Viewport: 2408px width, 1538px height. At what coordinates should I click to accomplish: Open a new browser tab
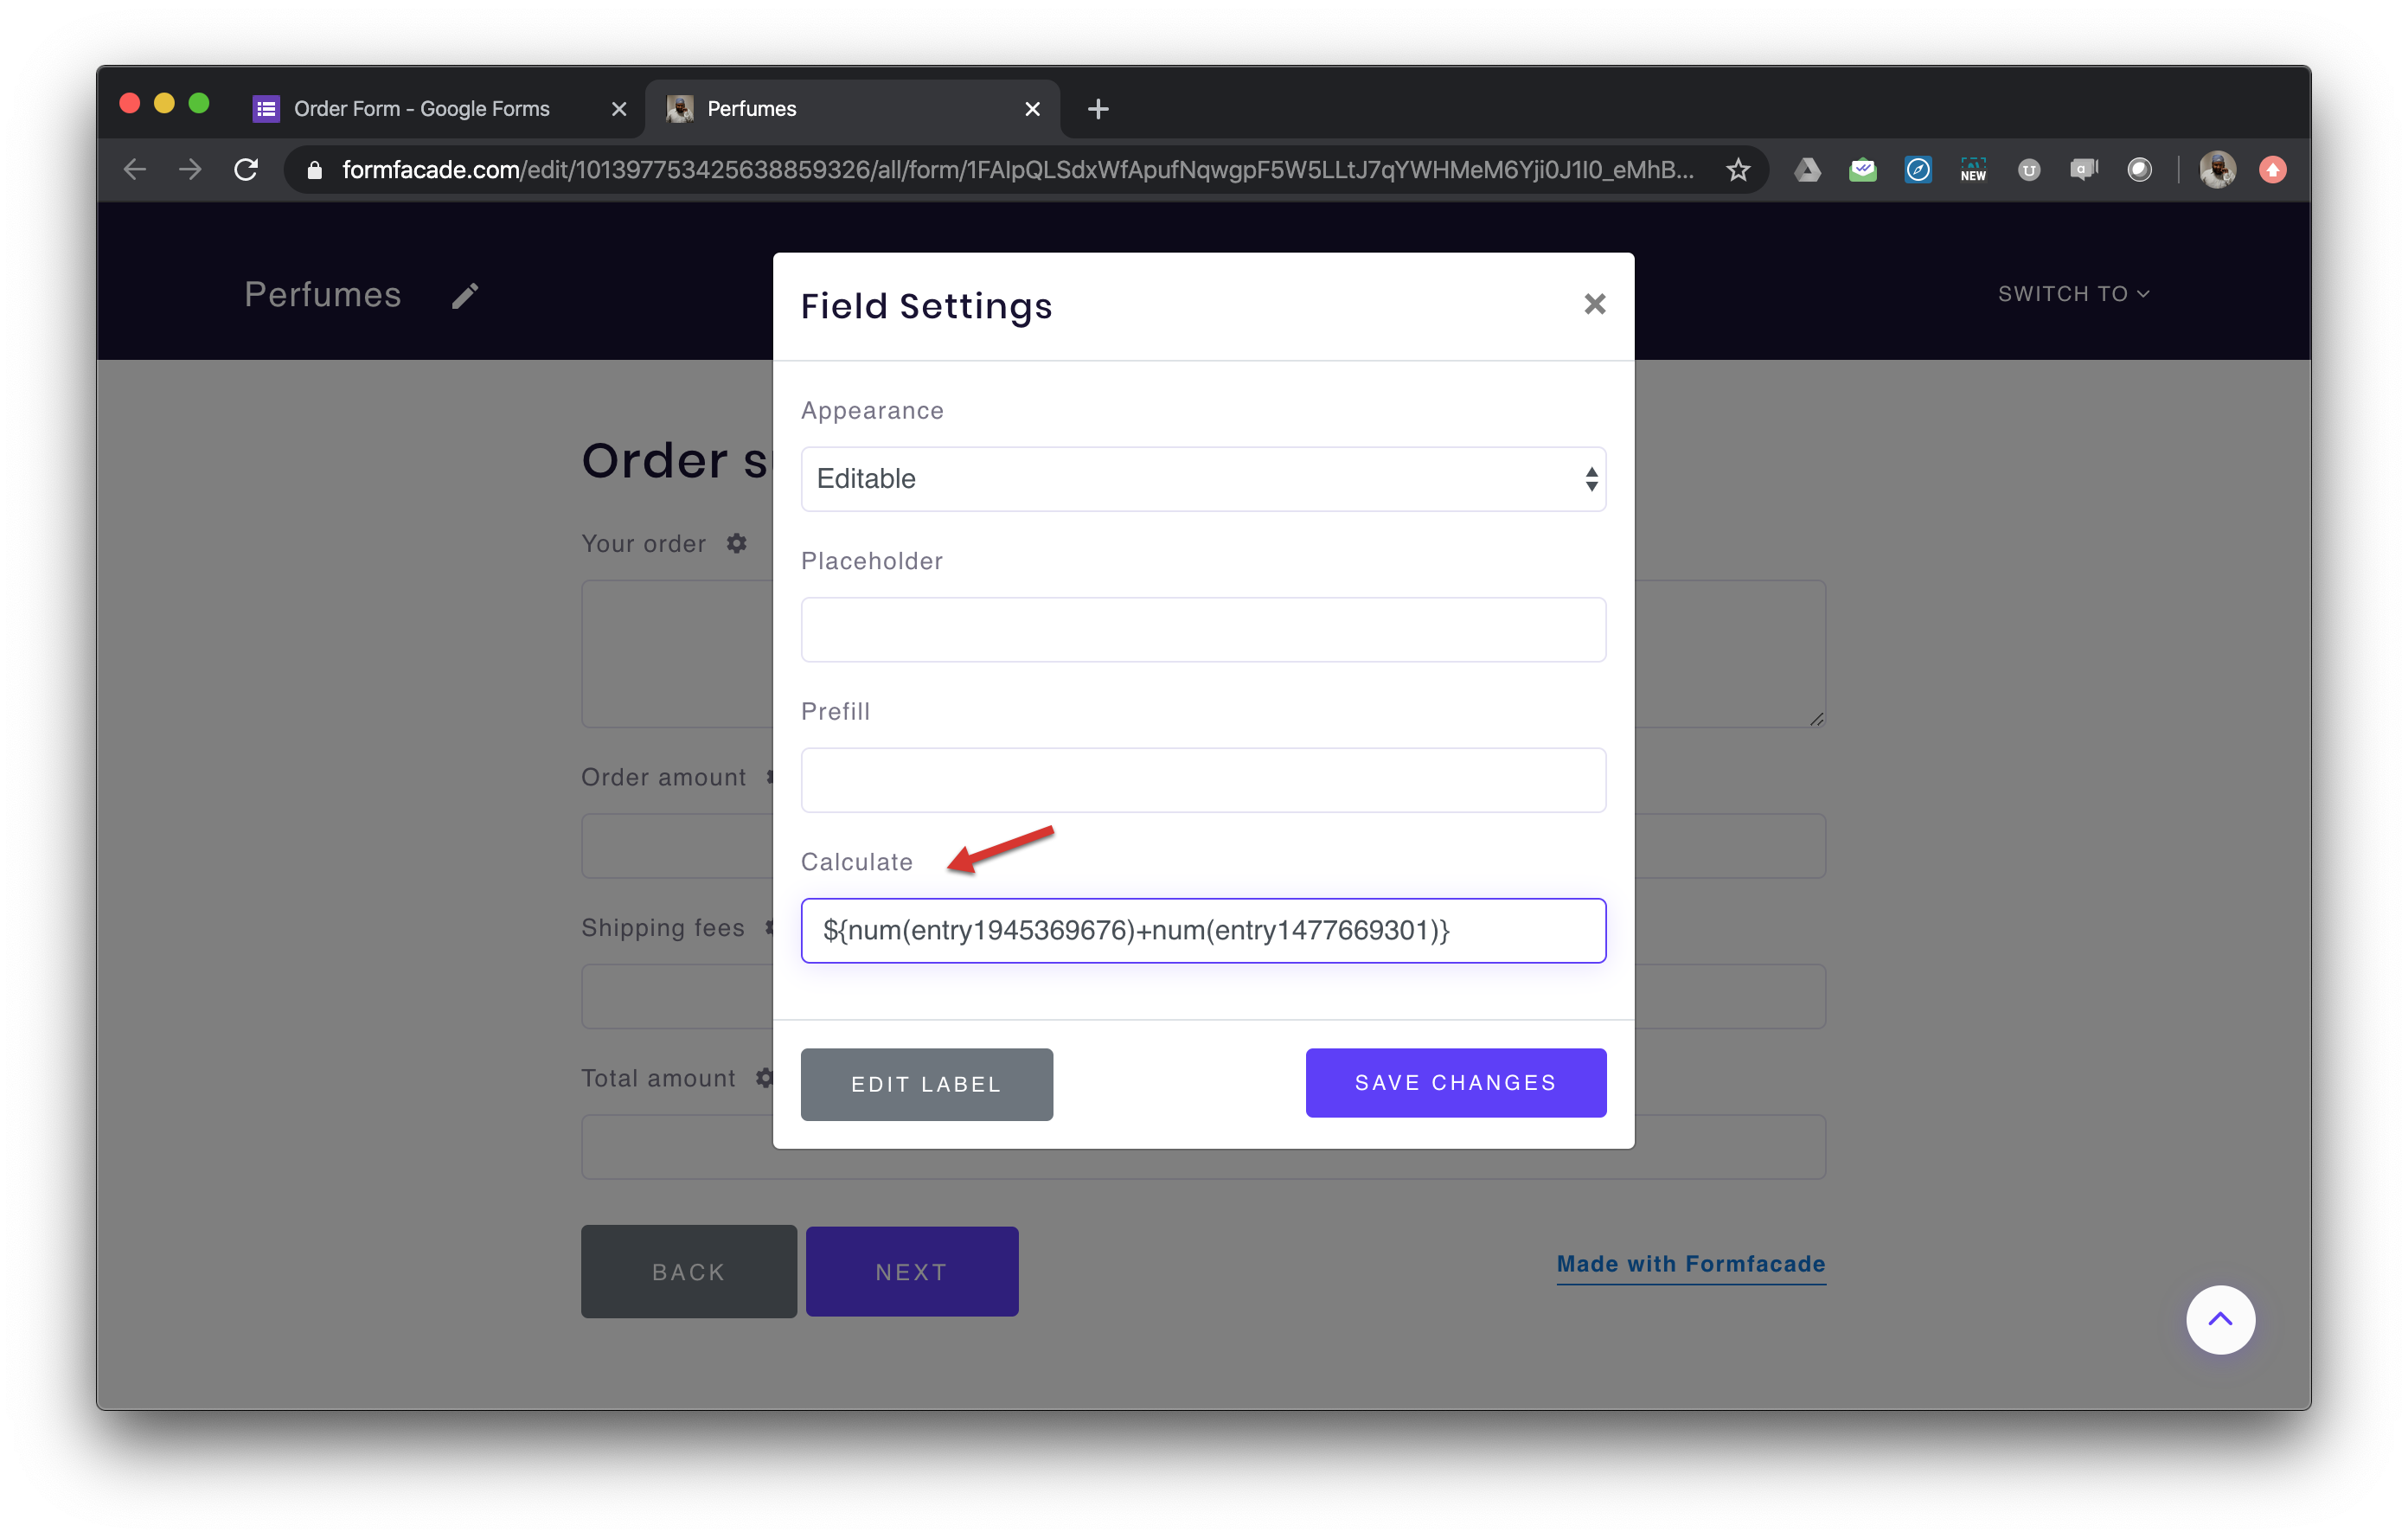[1097, 109]
